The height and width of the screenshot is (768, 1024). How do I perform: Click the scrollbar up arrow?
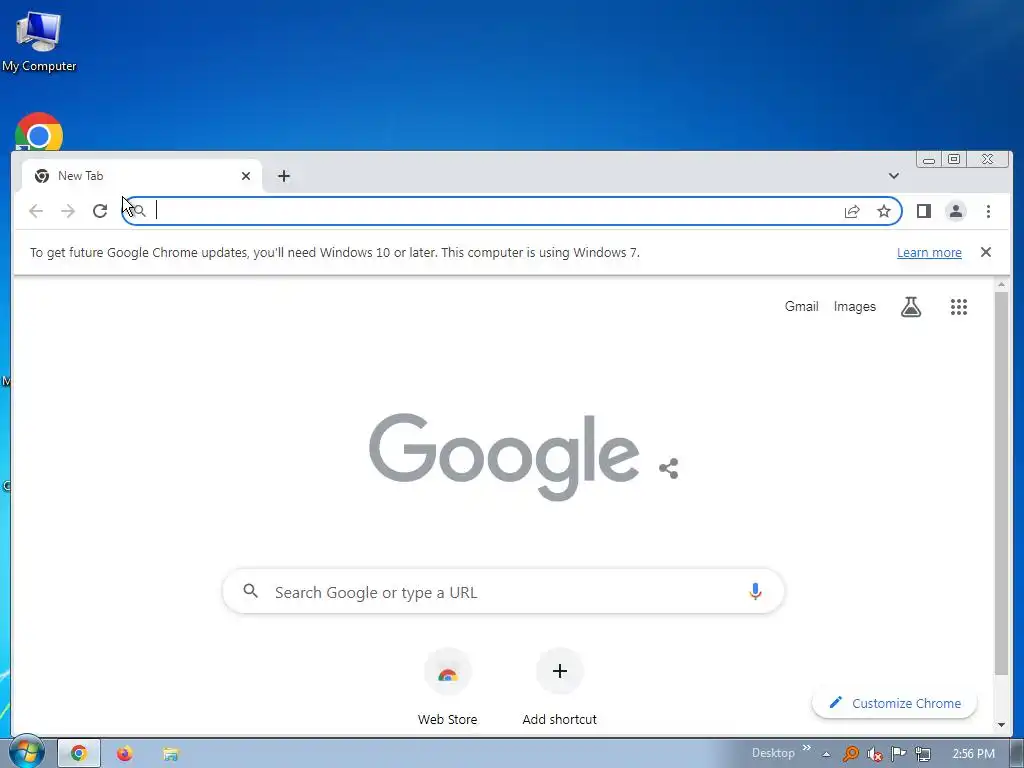tap(1001, 284)
